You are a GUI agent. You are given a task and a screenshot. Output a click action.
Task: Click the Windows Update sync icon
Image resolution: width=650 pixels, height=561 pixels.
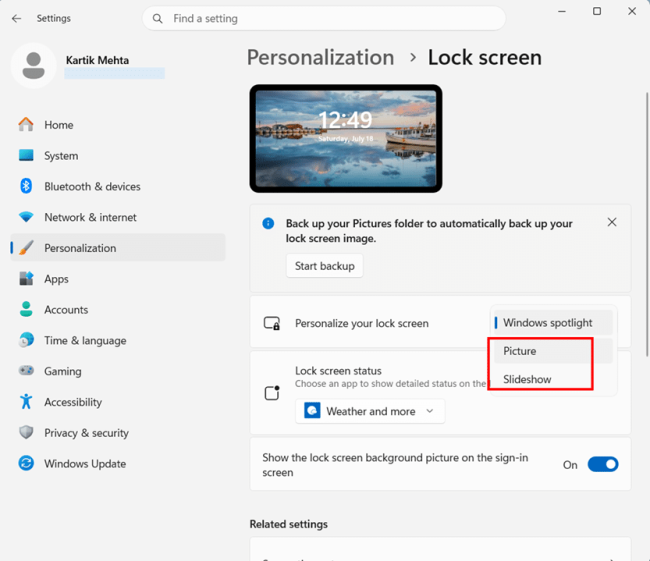26,463
